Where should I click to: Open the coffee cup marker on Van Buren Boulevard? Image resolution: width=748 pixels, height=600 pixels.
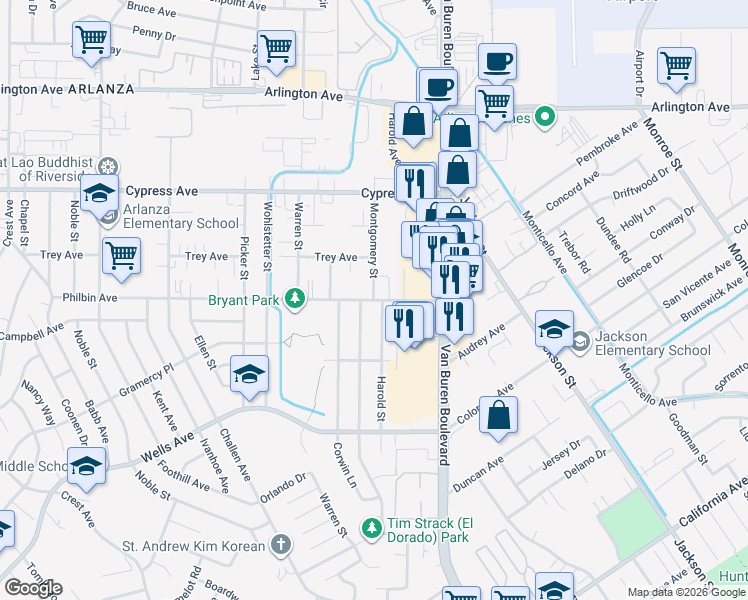click(x=439, y=88)
